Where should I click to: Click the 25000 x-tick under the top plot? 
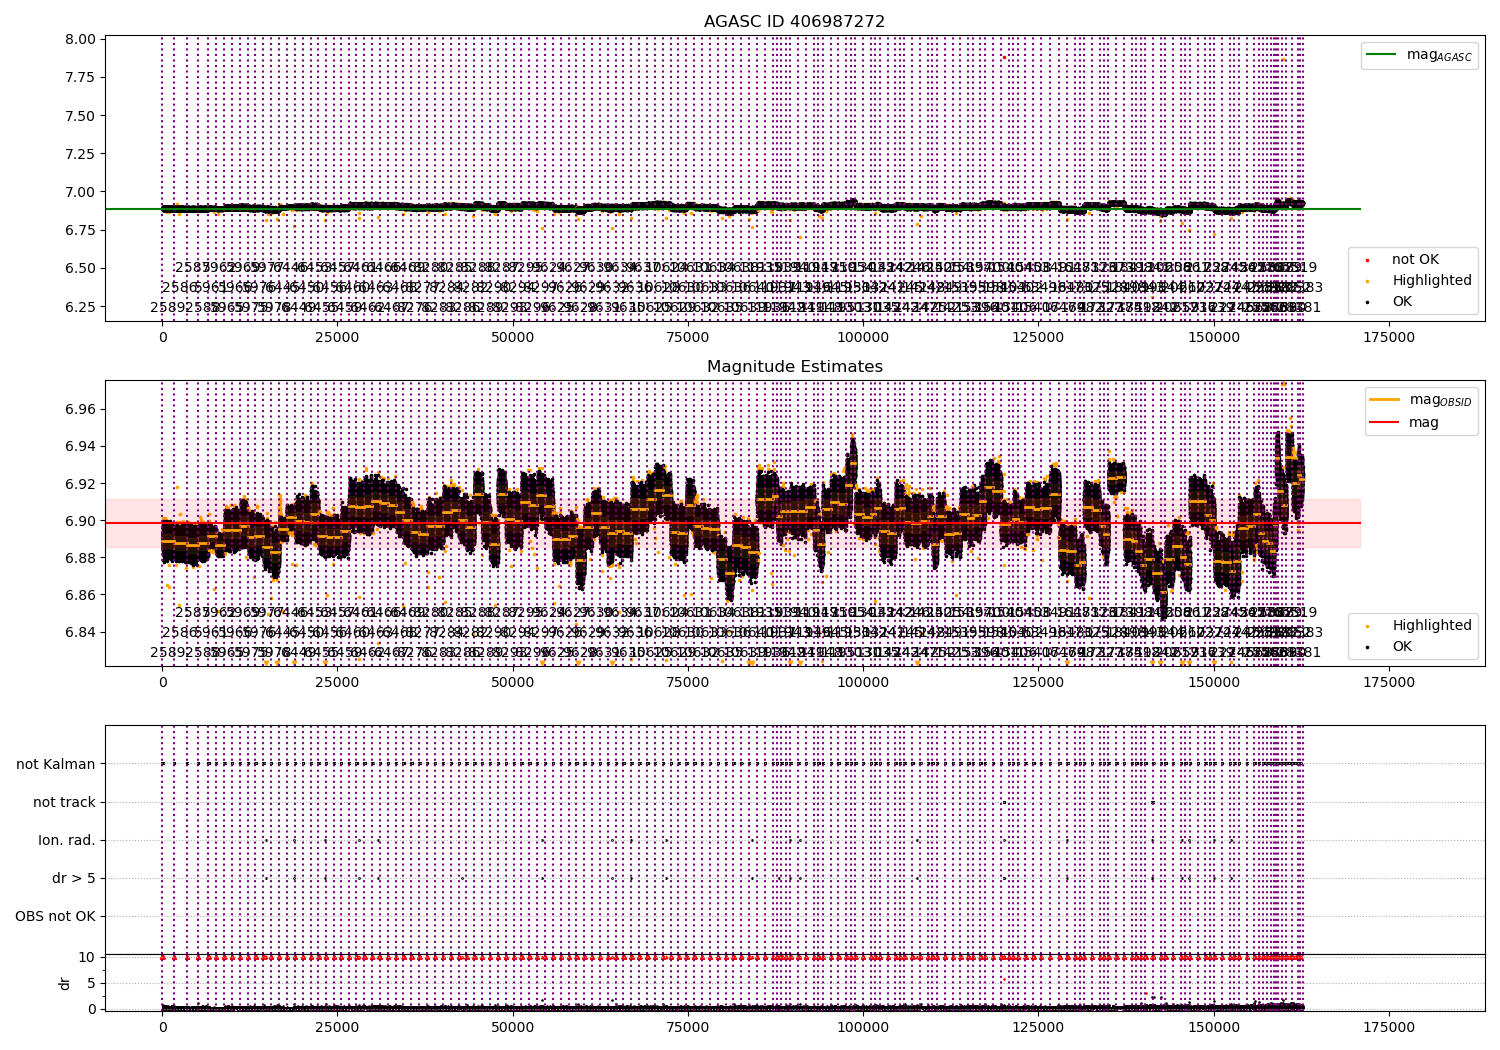click(338, 338)
